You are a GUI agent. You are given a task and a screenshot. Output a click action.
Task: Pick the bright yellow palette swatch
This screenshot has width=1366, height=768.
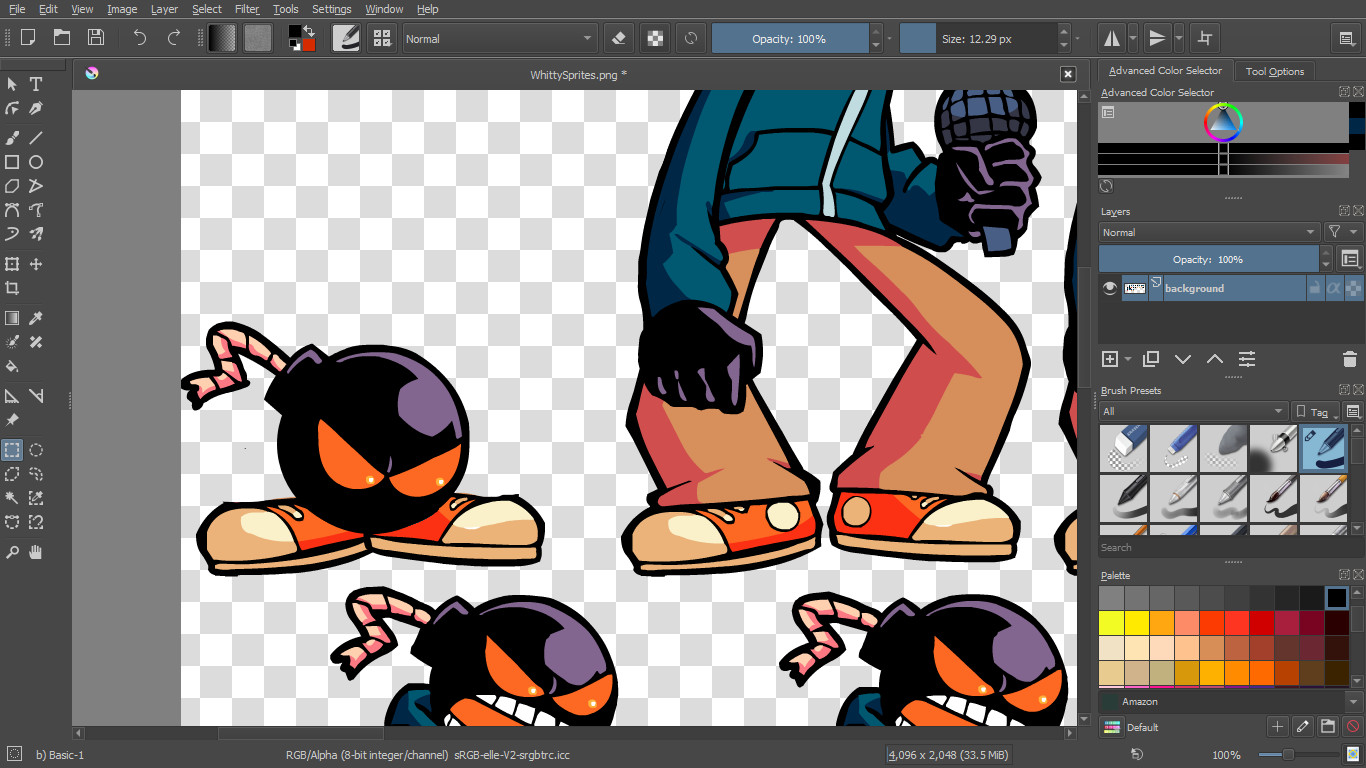pyautogui.click(x=1111, y=623)
